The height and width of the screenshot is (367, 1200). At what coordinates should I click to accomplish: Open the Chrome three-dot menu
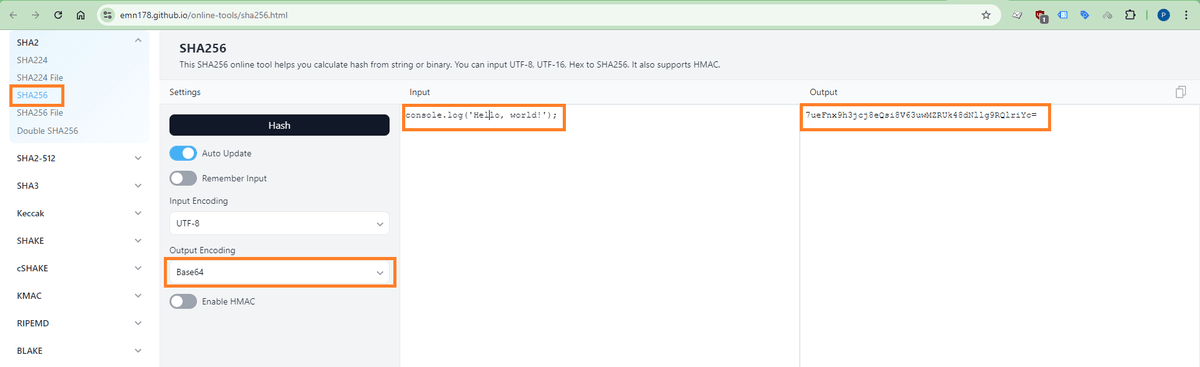[1186, 15]
